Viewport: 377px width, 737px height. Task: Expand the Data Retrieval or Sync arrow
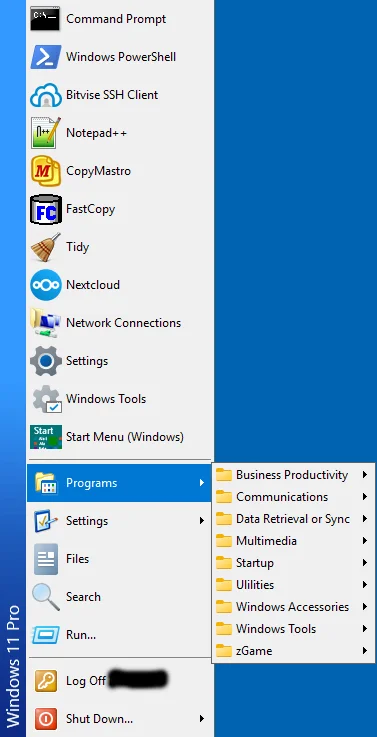pos(365,519)
